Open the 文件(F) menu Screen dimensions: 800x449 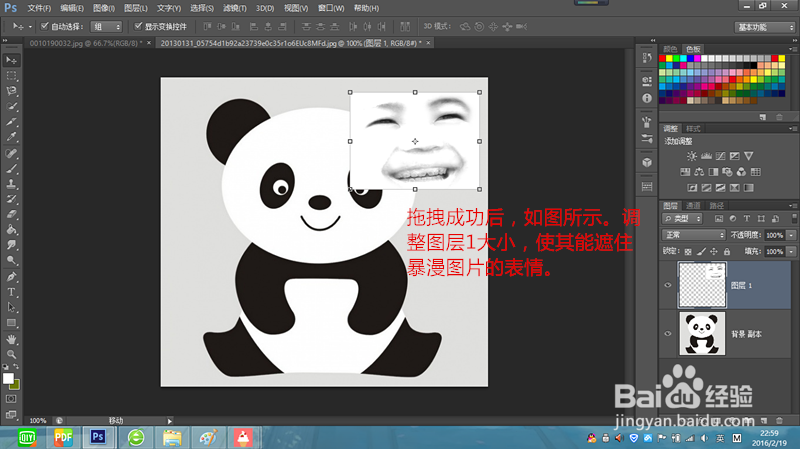point(39,8)
